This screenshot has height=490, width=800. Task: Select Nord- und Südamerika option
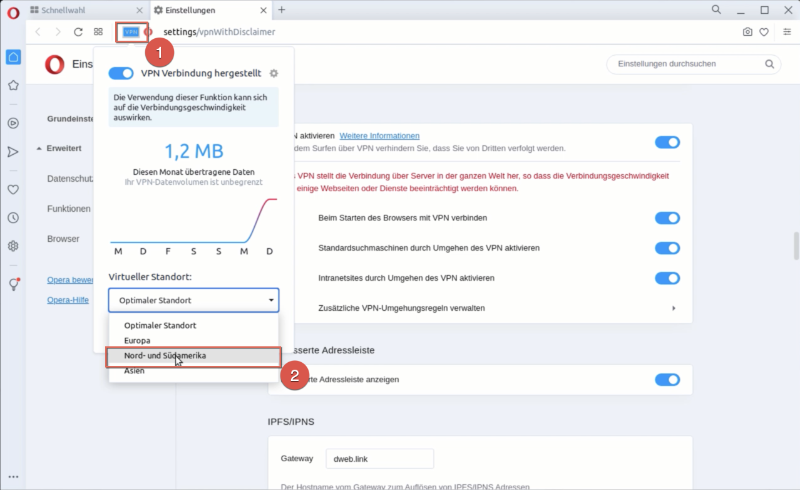point(193,356)
